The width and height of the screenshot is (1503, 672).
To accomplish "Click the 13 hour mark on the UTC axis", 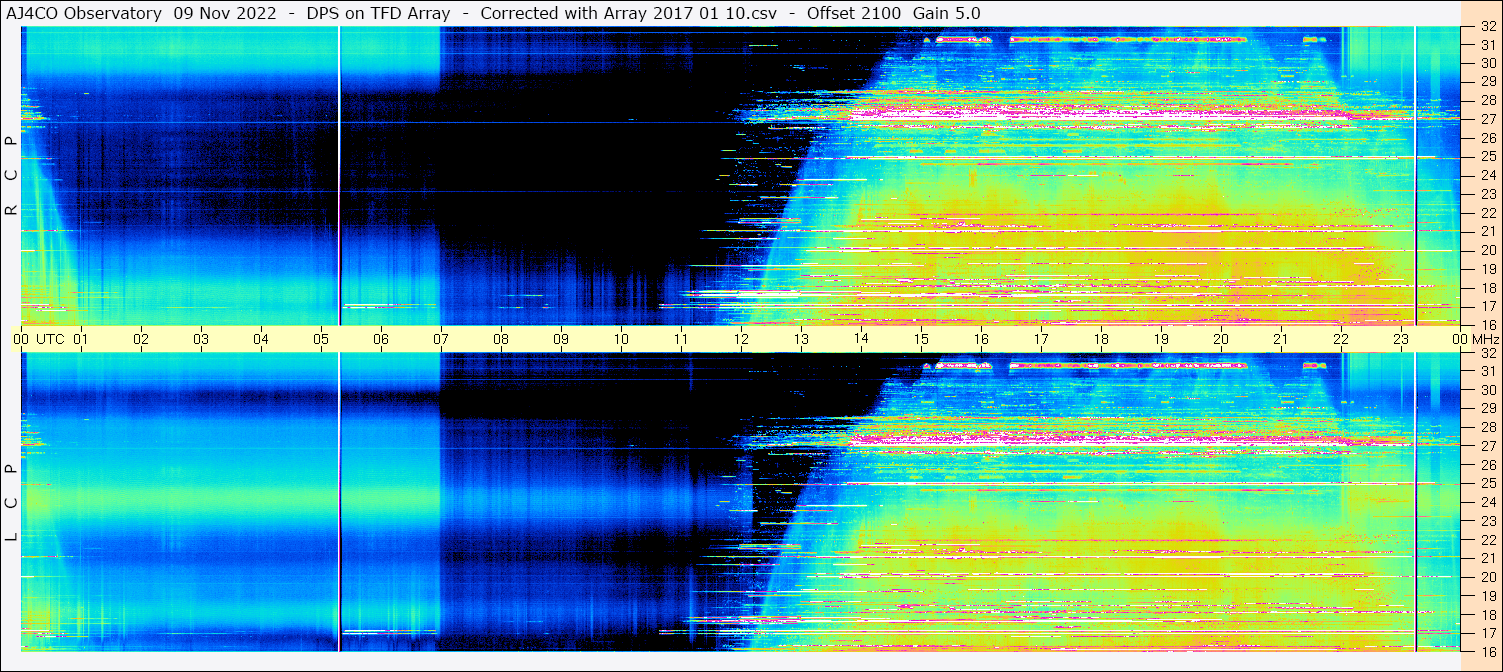I will pos(801,339).
